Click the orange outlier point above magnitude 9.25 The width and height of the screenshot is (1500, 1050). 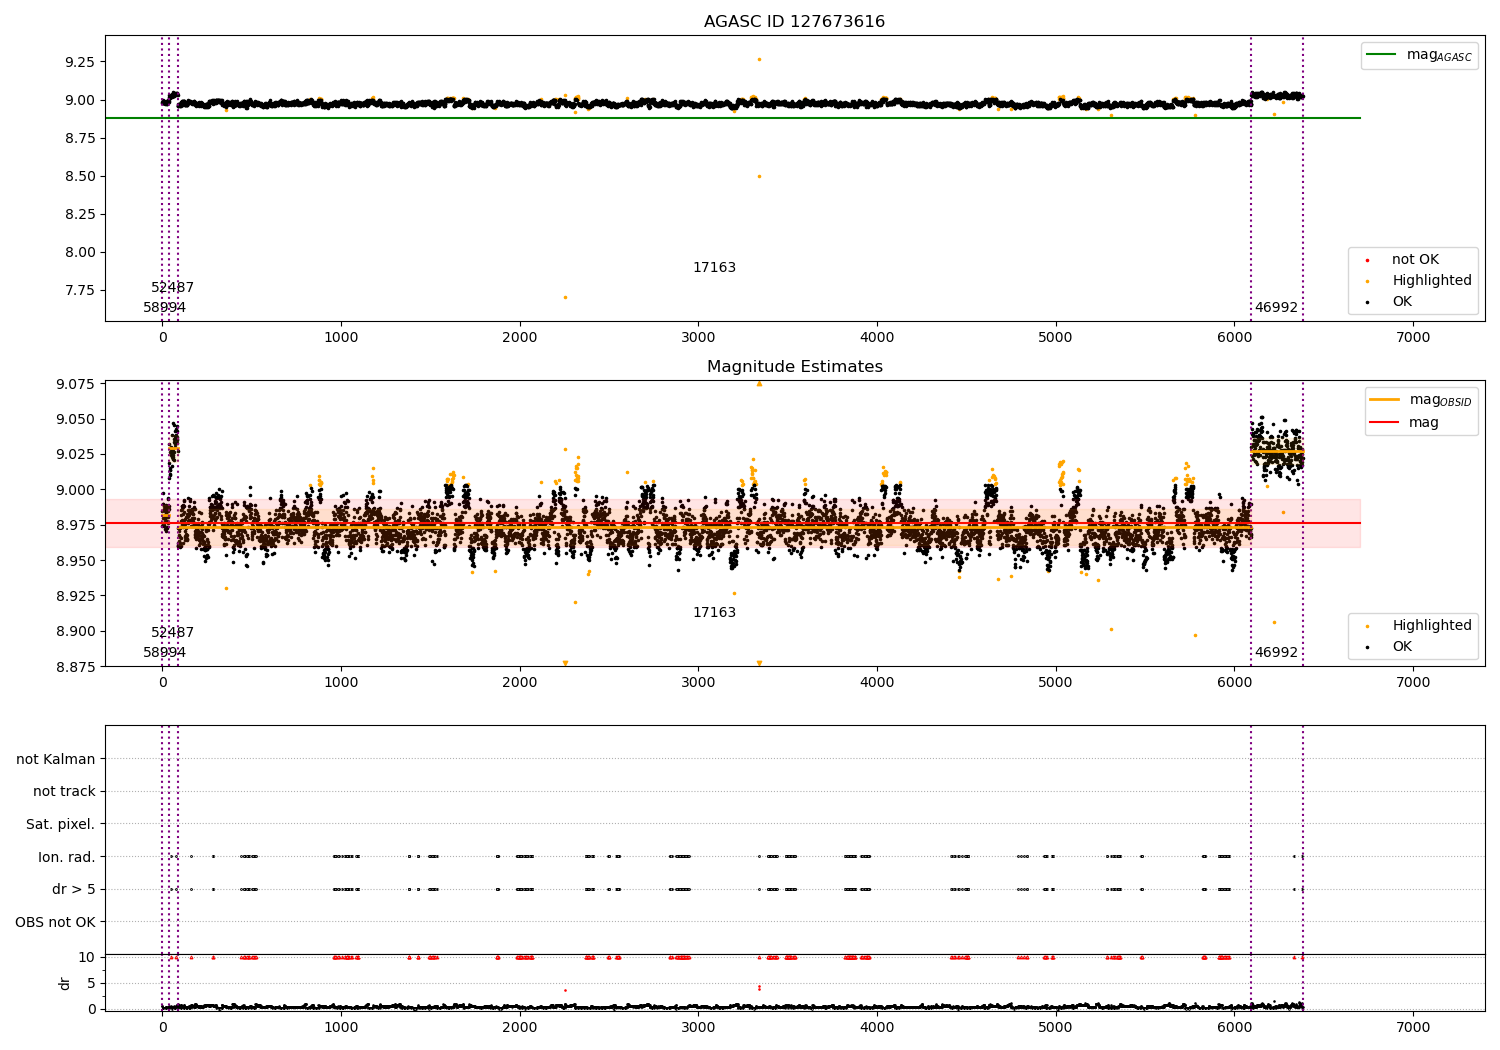coord(759,59)
